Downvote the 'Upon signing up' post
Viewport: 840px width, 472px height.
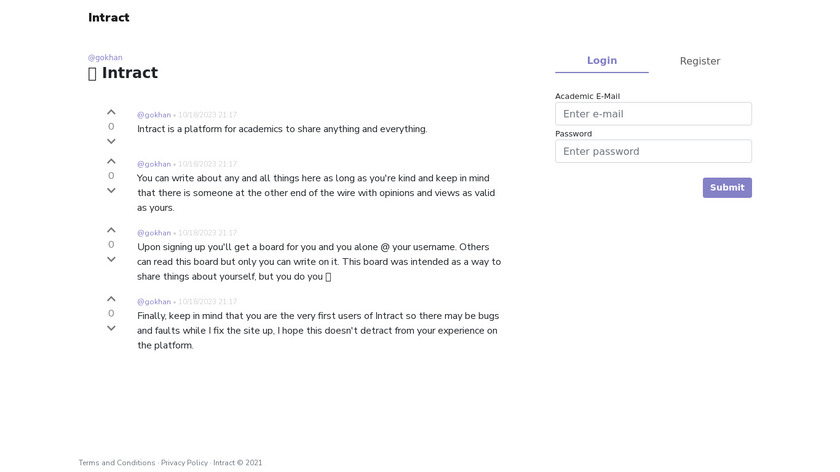coord(111,259)
